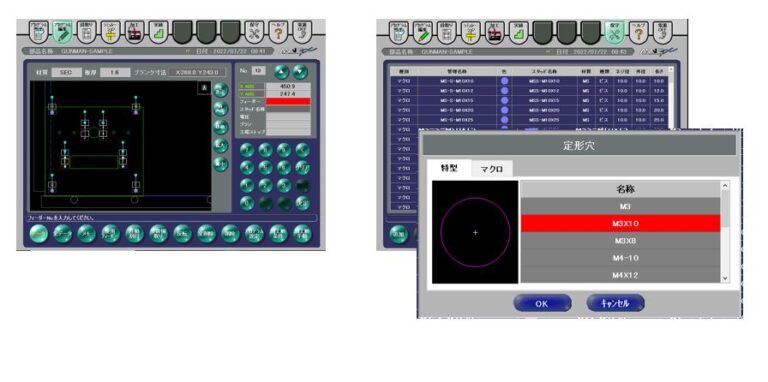Click the up-arrow round button beside No. field

tap(282, 72)
